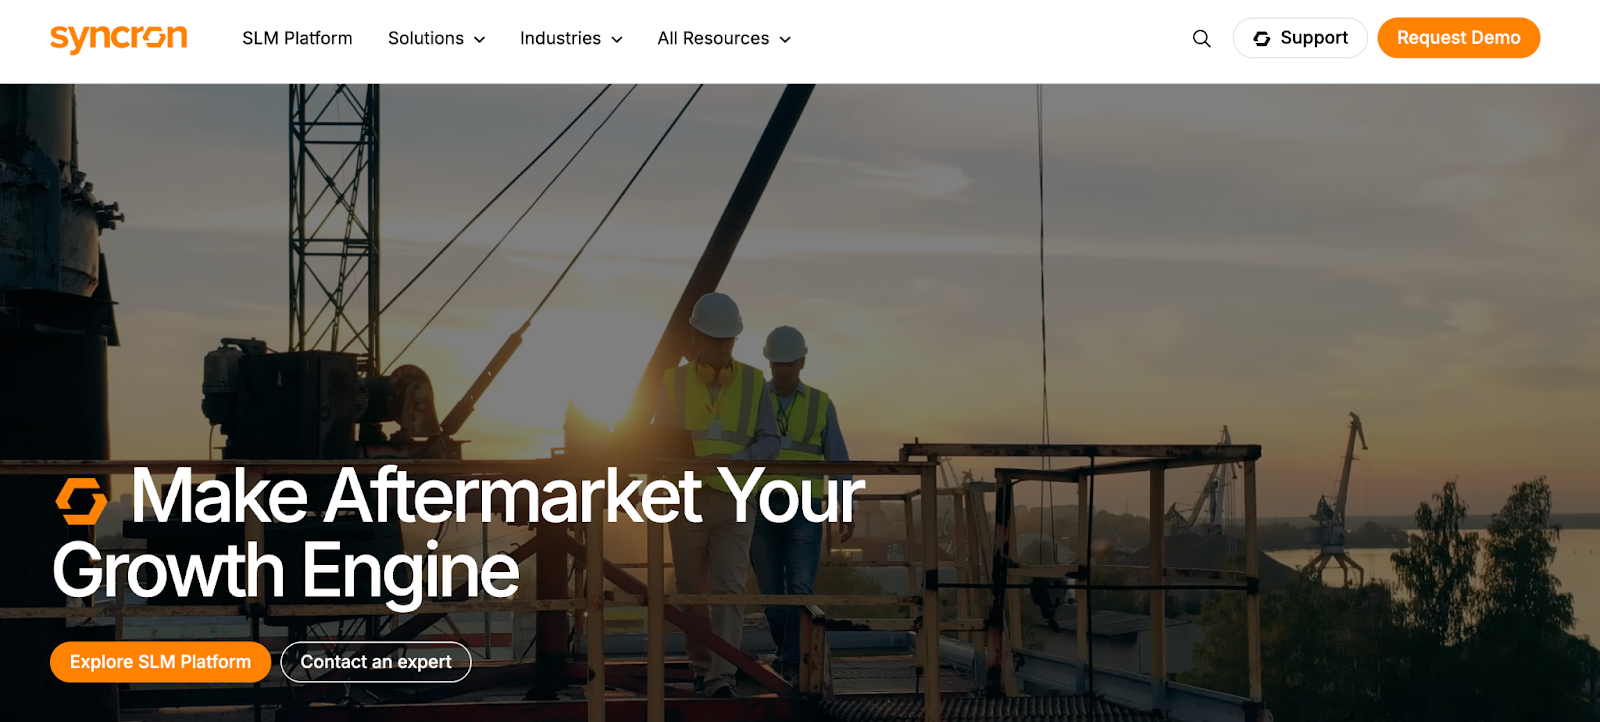Click Explore SLM Platform button
Viewport: 1600px width, 722px height.
tap(160, 662)
